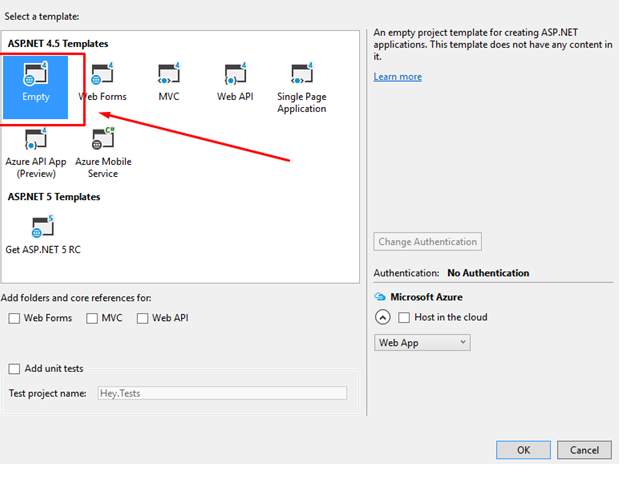Screen dimensions: 628x489
Task: Click the Microsoft Azure cloud icon
Action: click(380, 297)
